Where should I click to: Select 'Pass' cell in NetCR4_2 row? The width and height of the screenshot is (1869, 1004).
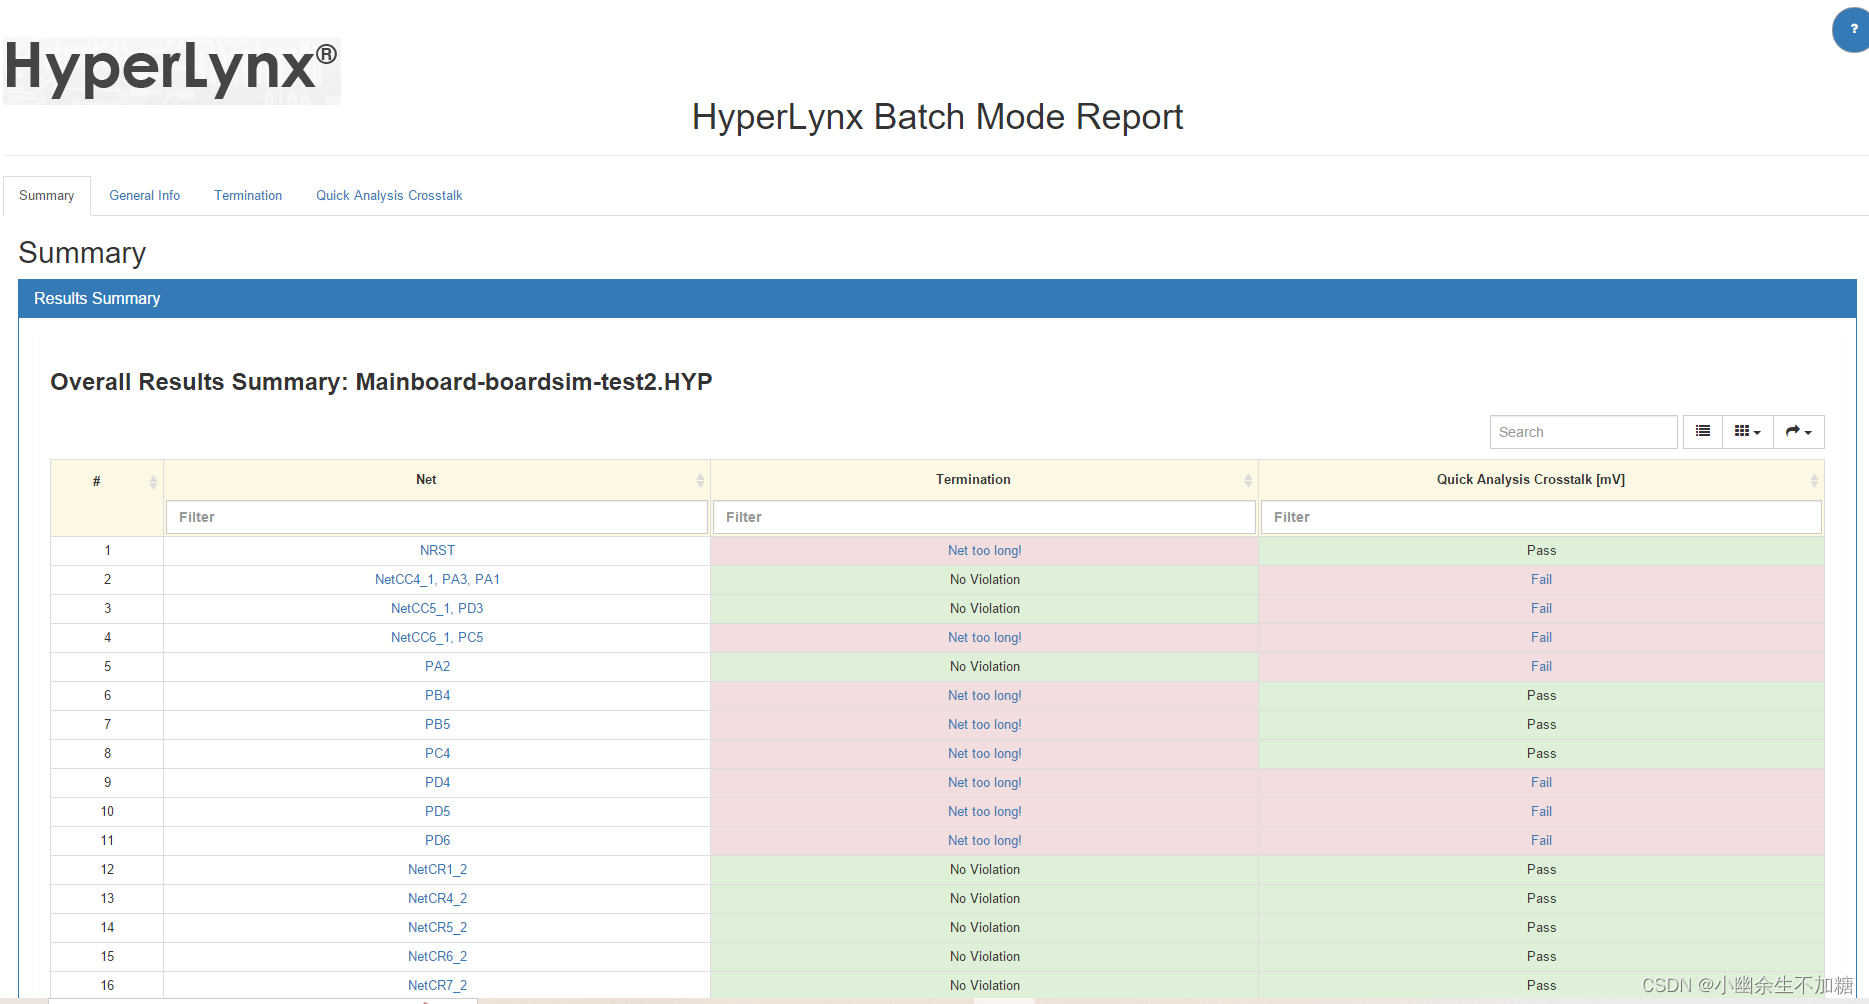click(x=1541, y=898)
